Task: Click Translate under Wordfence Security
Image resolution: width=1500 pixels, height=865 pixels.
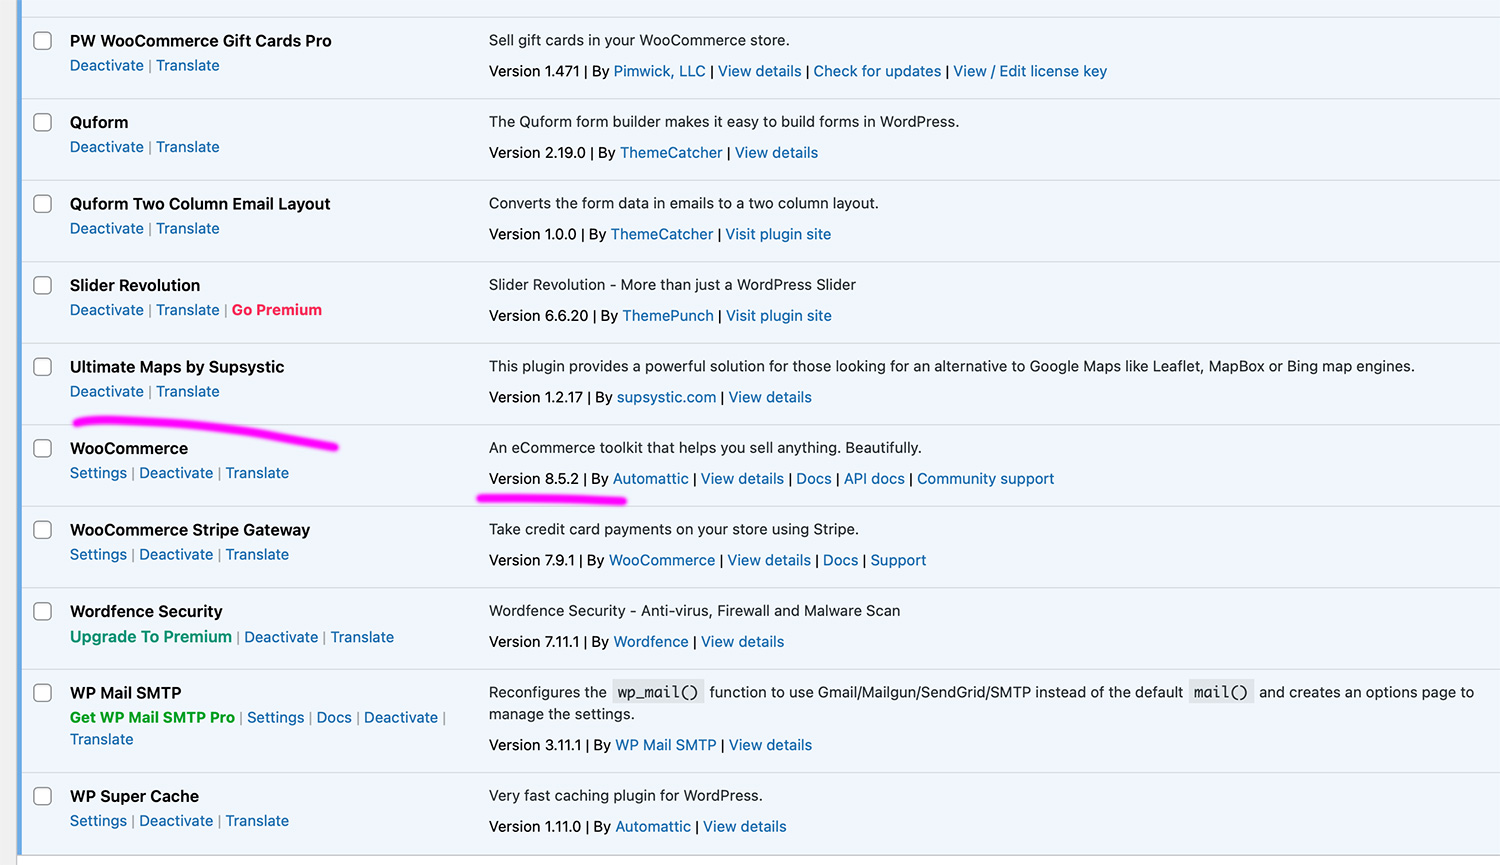Action: click(362, 637)
